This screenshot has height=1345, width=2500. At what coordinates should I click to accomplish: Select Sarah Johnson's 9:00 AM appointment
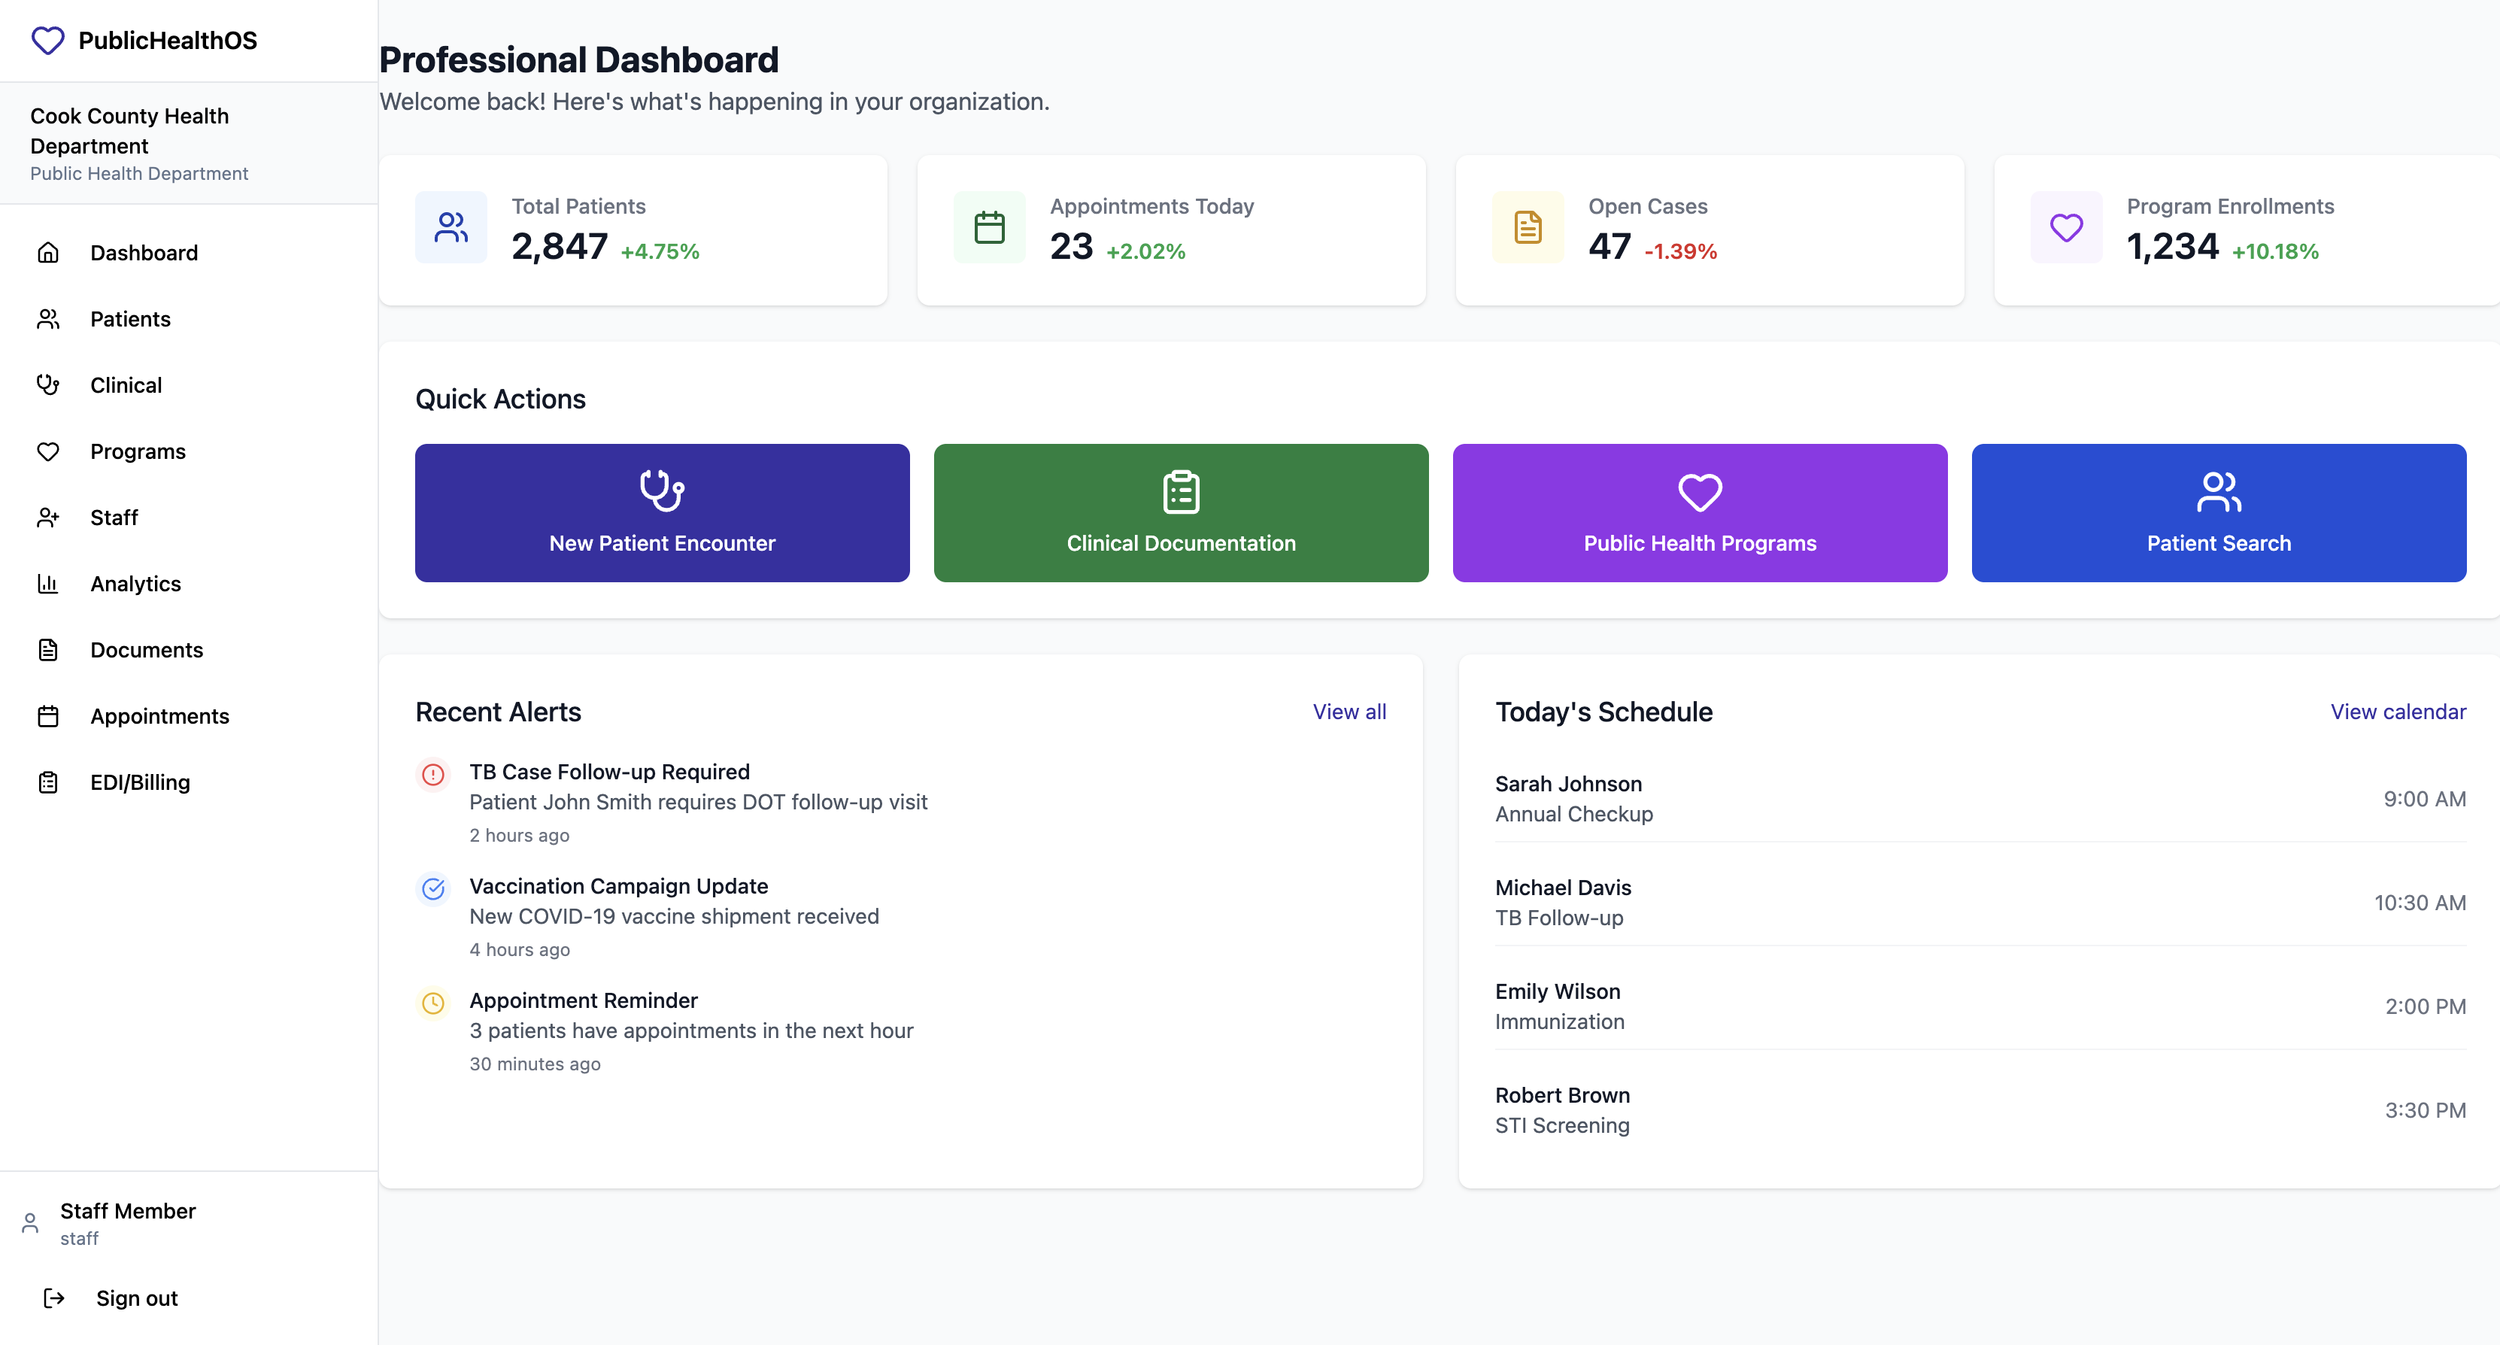1979,799
